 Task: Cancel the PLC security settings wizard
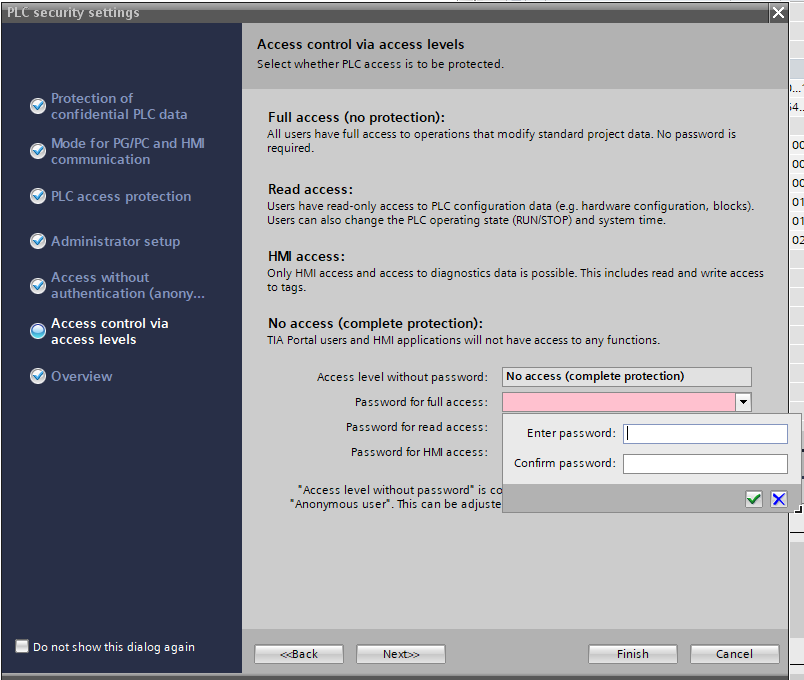[734, 654]
